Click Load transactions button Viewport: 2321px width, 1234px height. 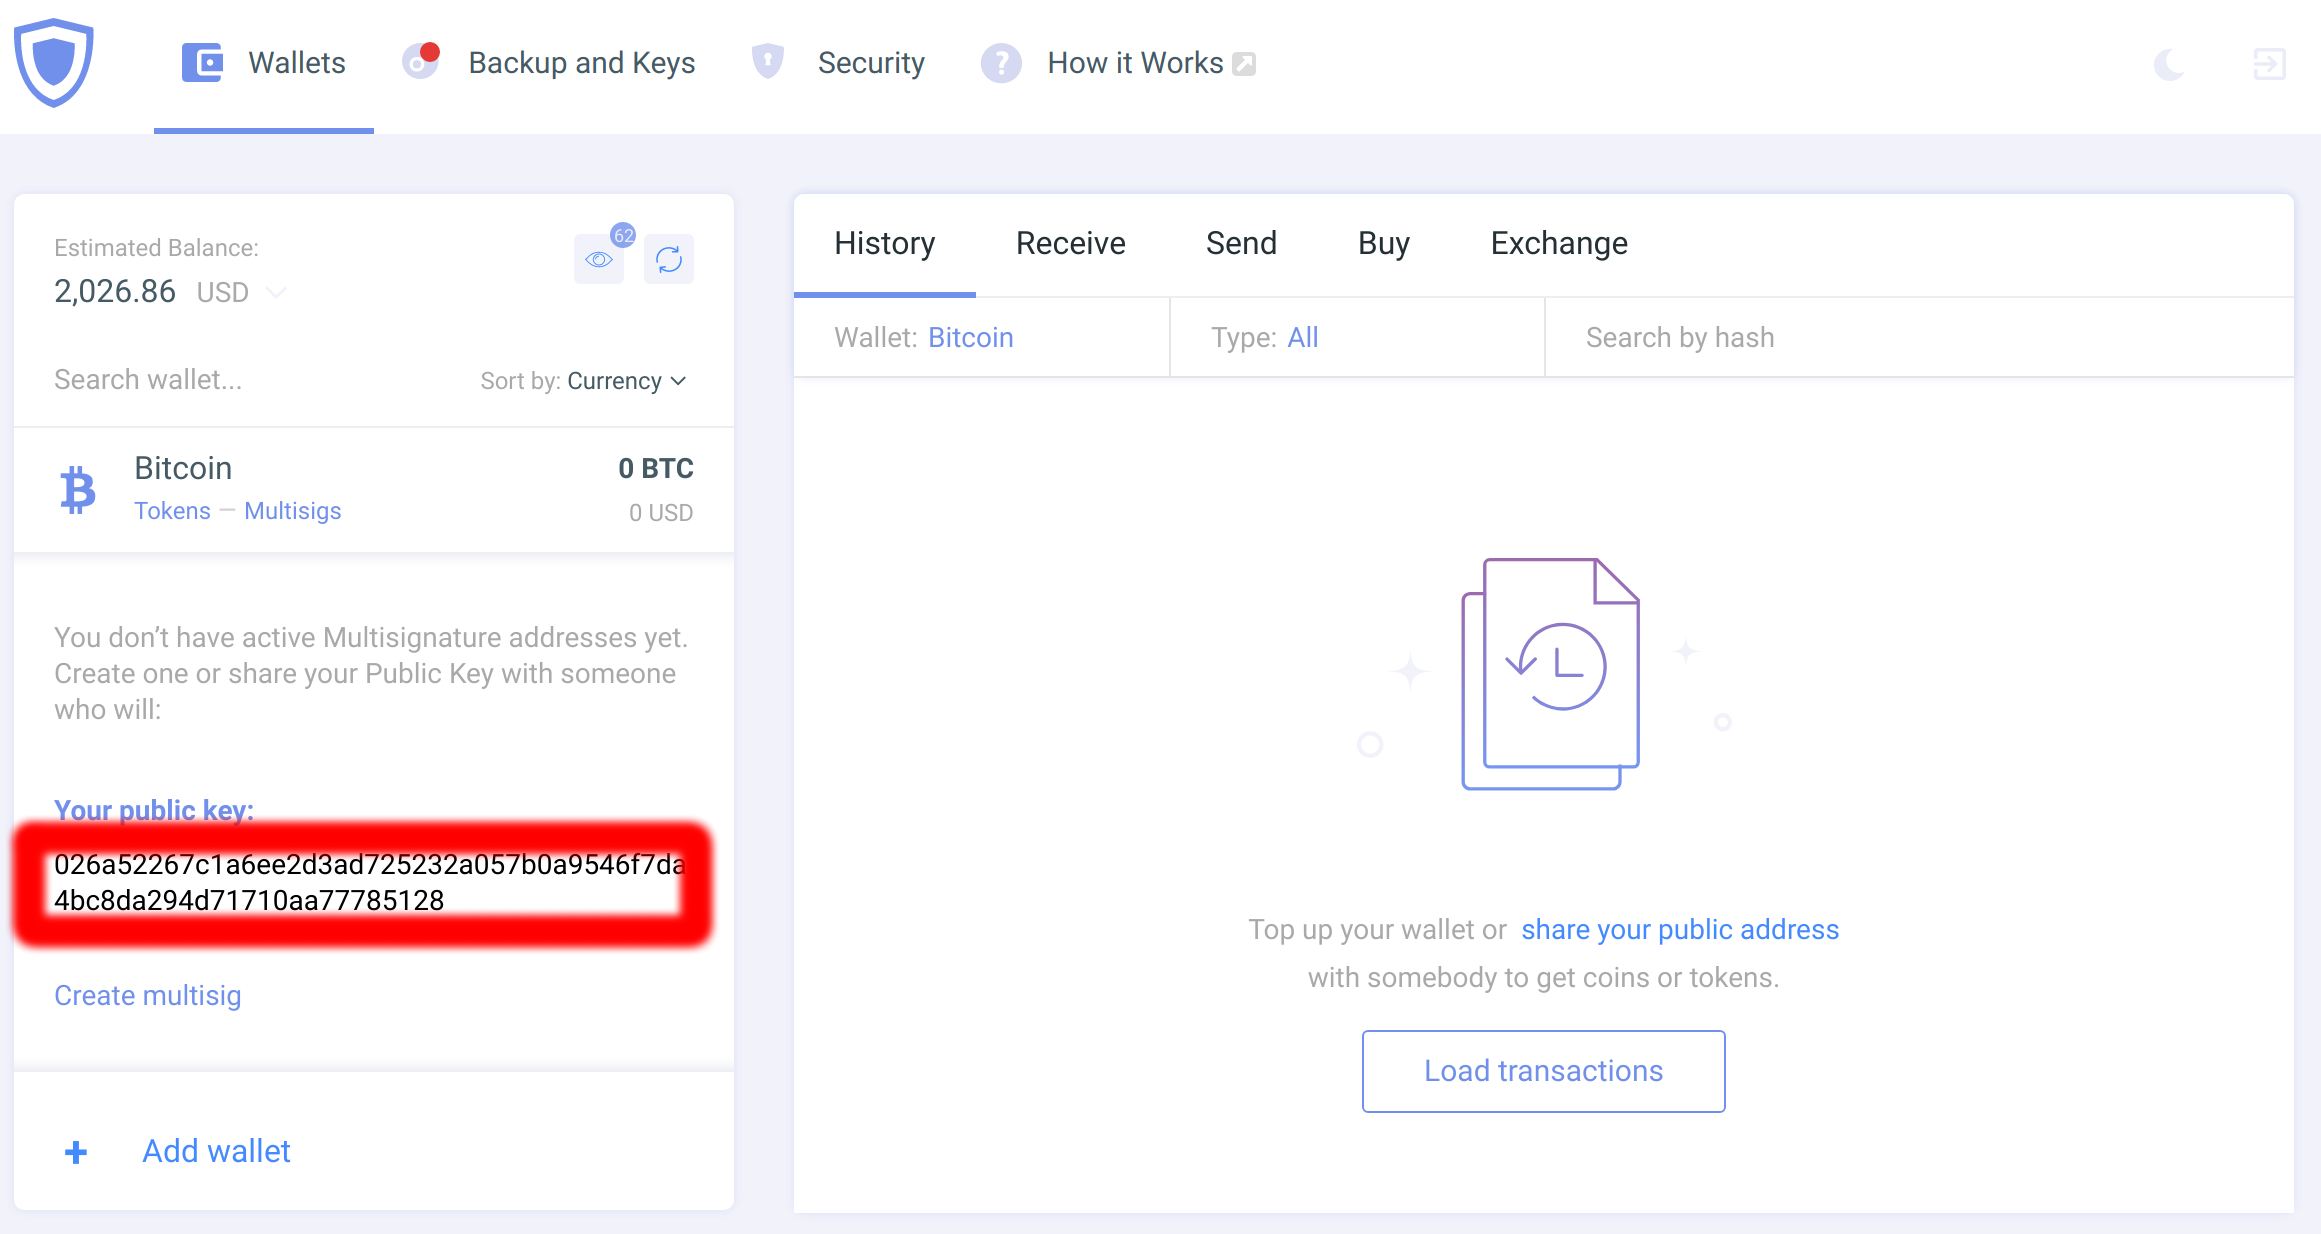(x=1544, y=1071)
